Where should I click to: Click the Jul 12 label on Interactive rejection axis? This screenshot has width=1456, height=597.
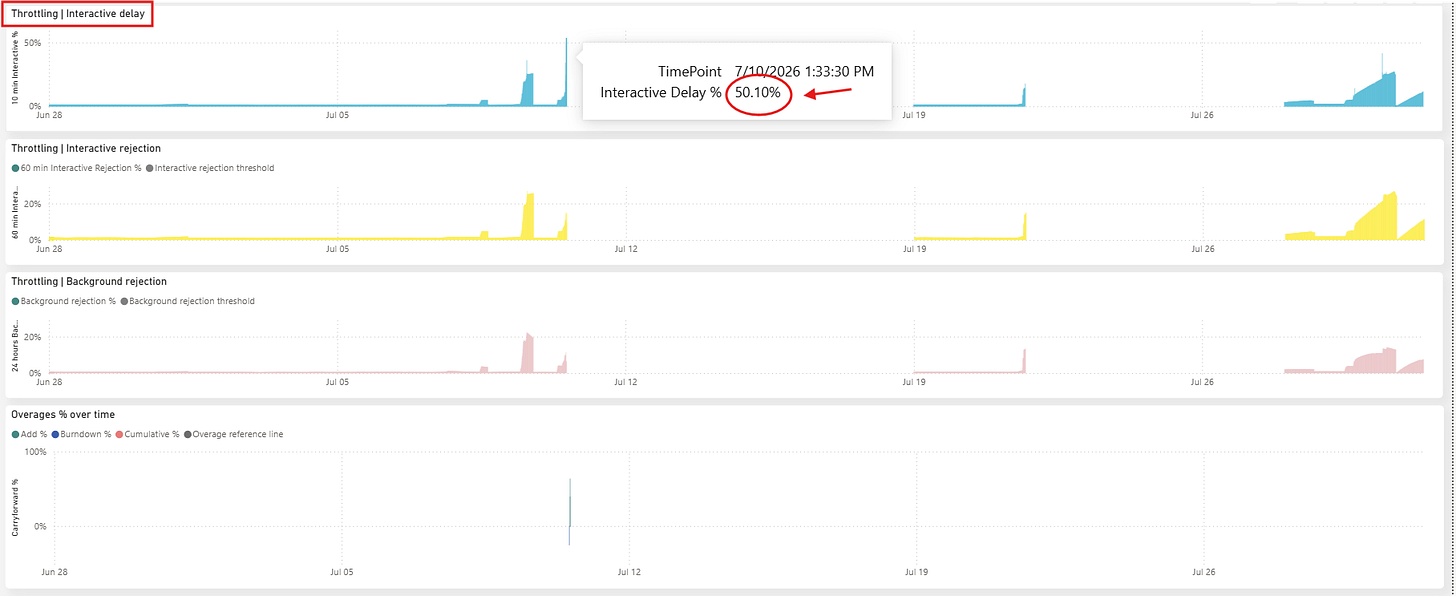click(x=625, y=248)
